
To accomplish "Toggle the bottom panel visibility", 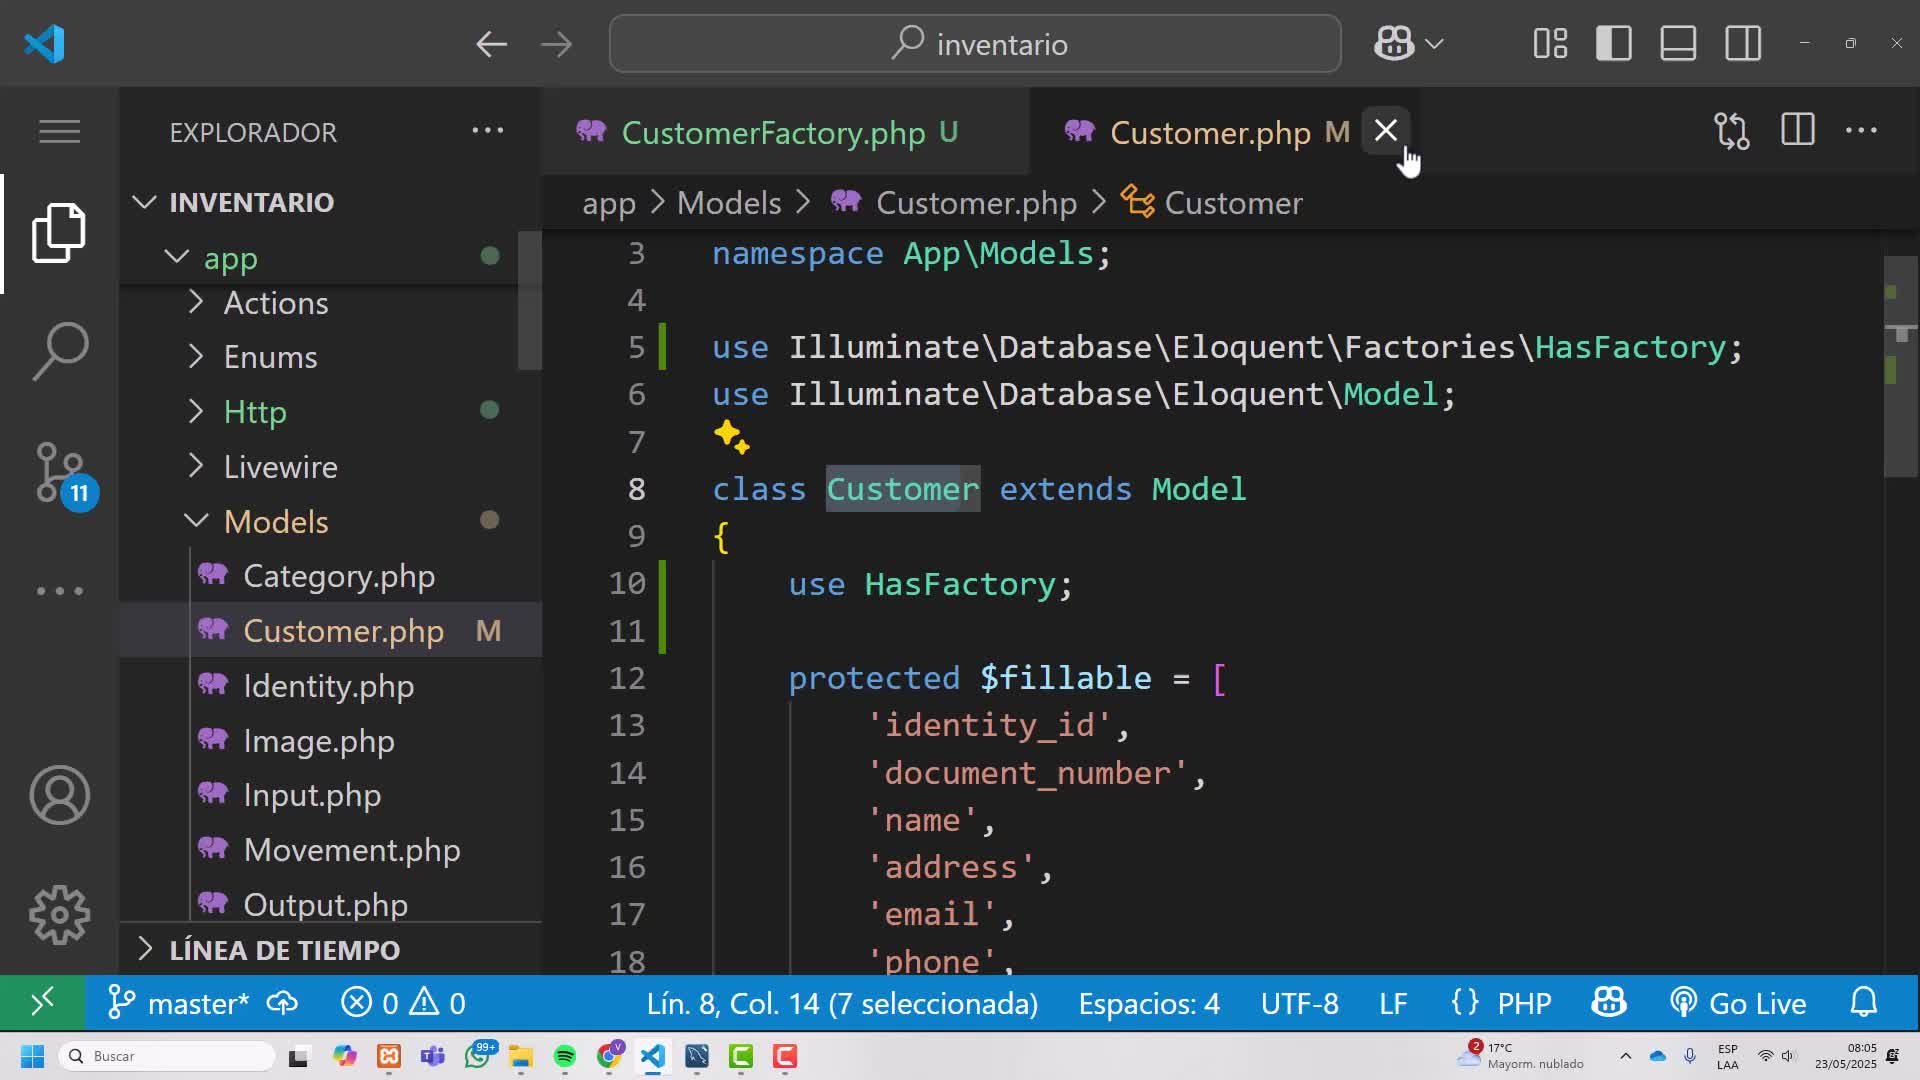I will click(1678, 44).
